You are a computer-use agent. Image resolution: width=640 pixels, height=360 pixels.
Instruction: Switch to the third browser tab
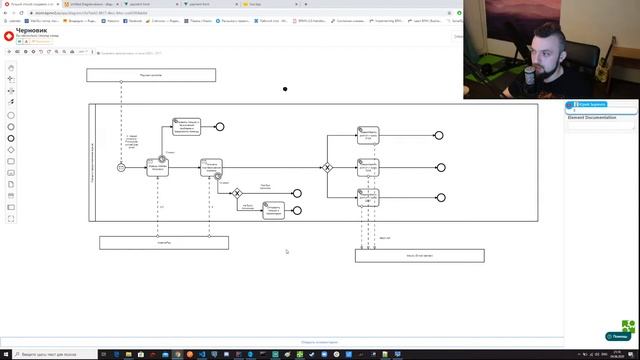pyautogui.click(x=151, y=4)
